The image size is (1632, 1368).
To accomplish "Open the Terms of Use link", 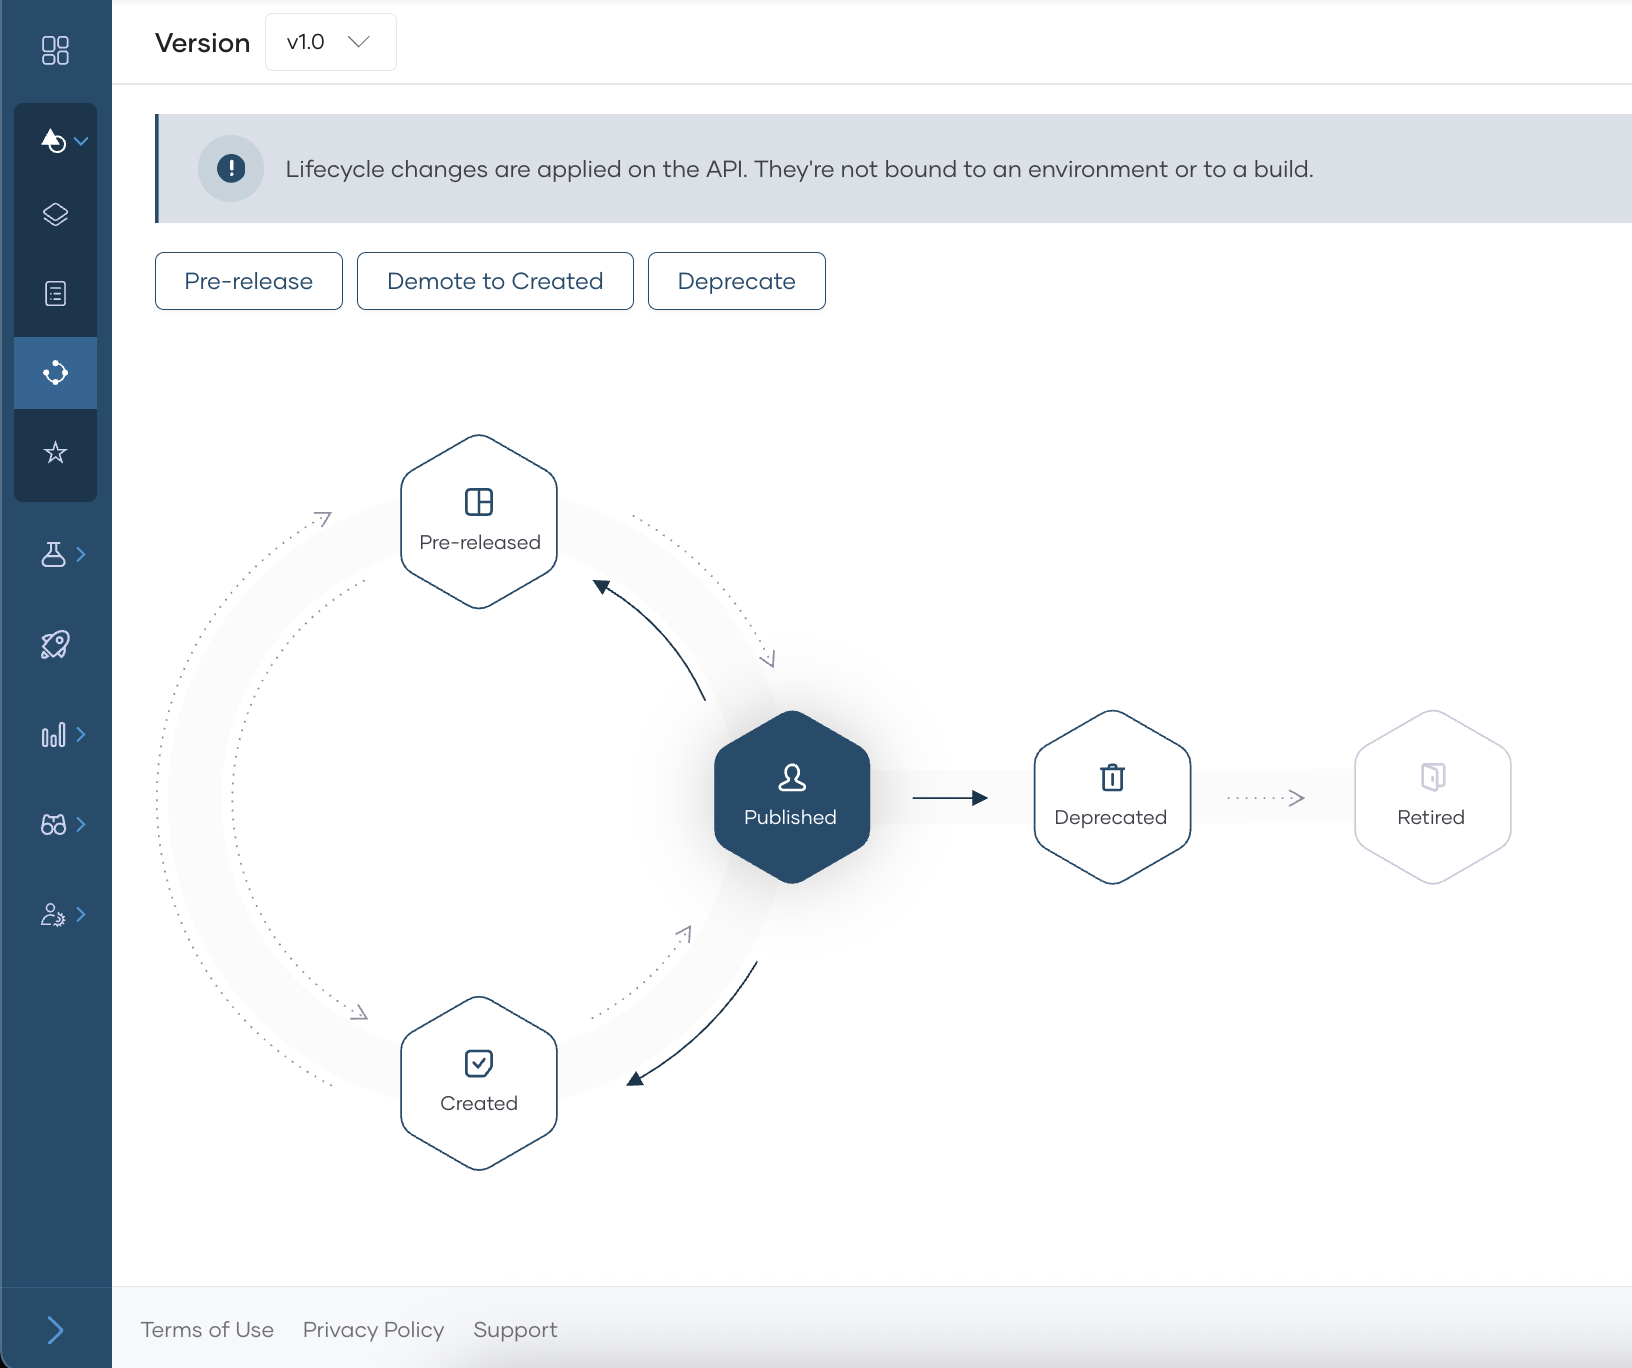I will pos(207,1329).
